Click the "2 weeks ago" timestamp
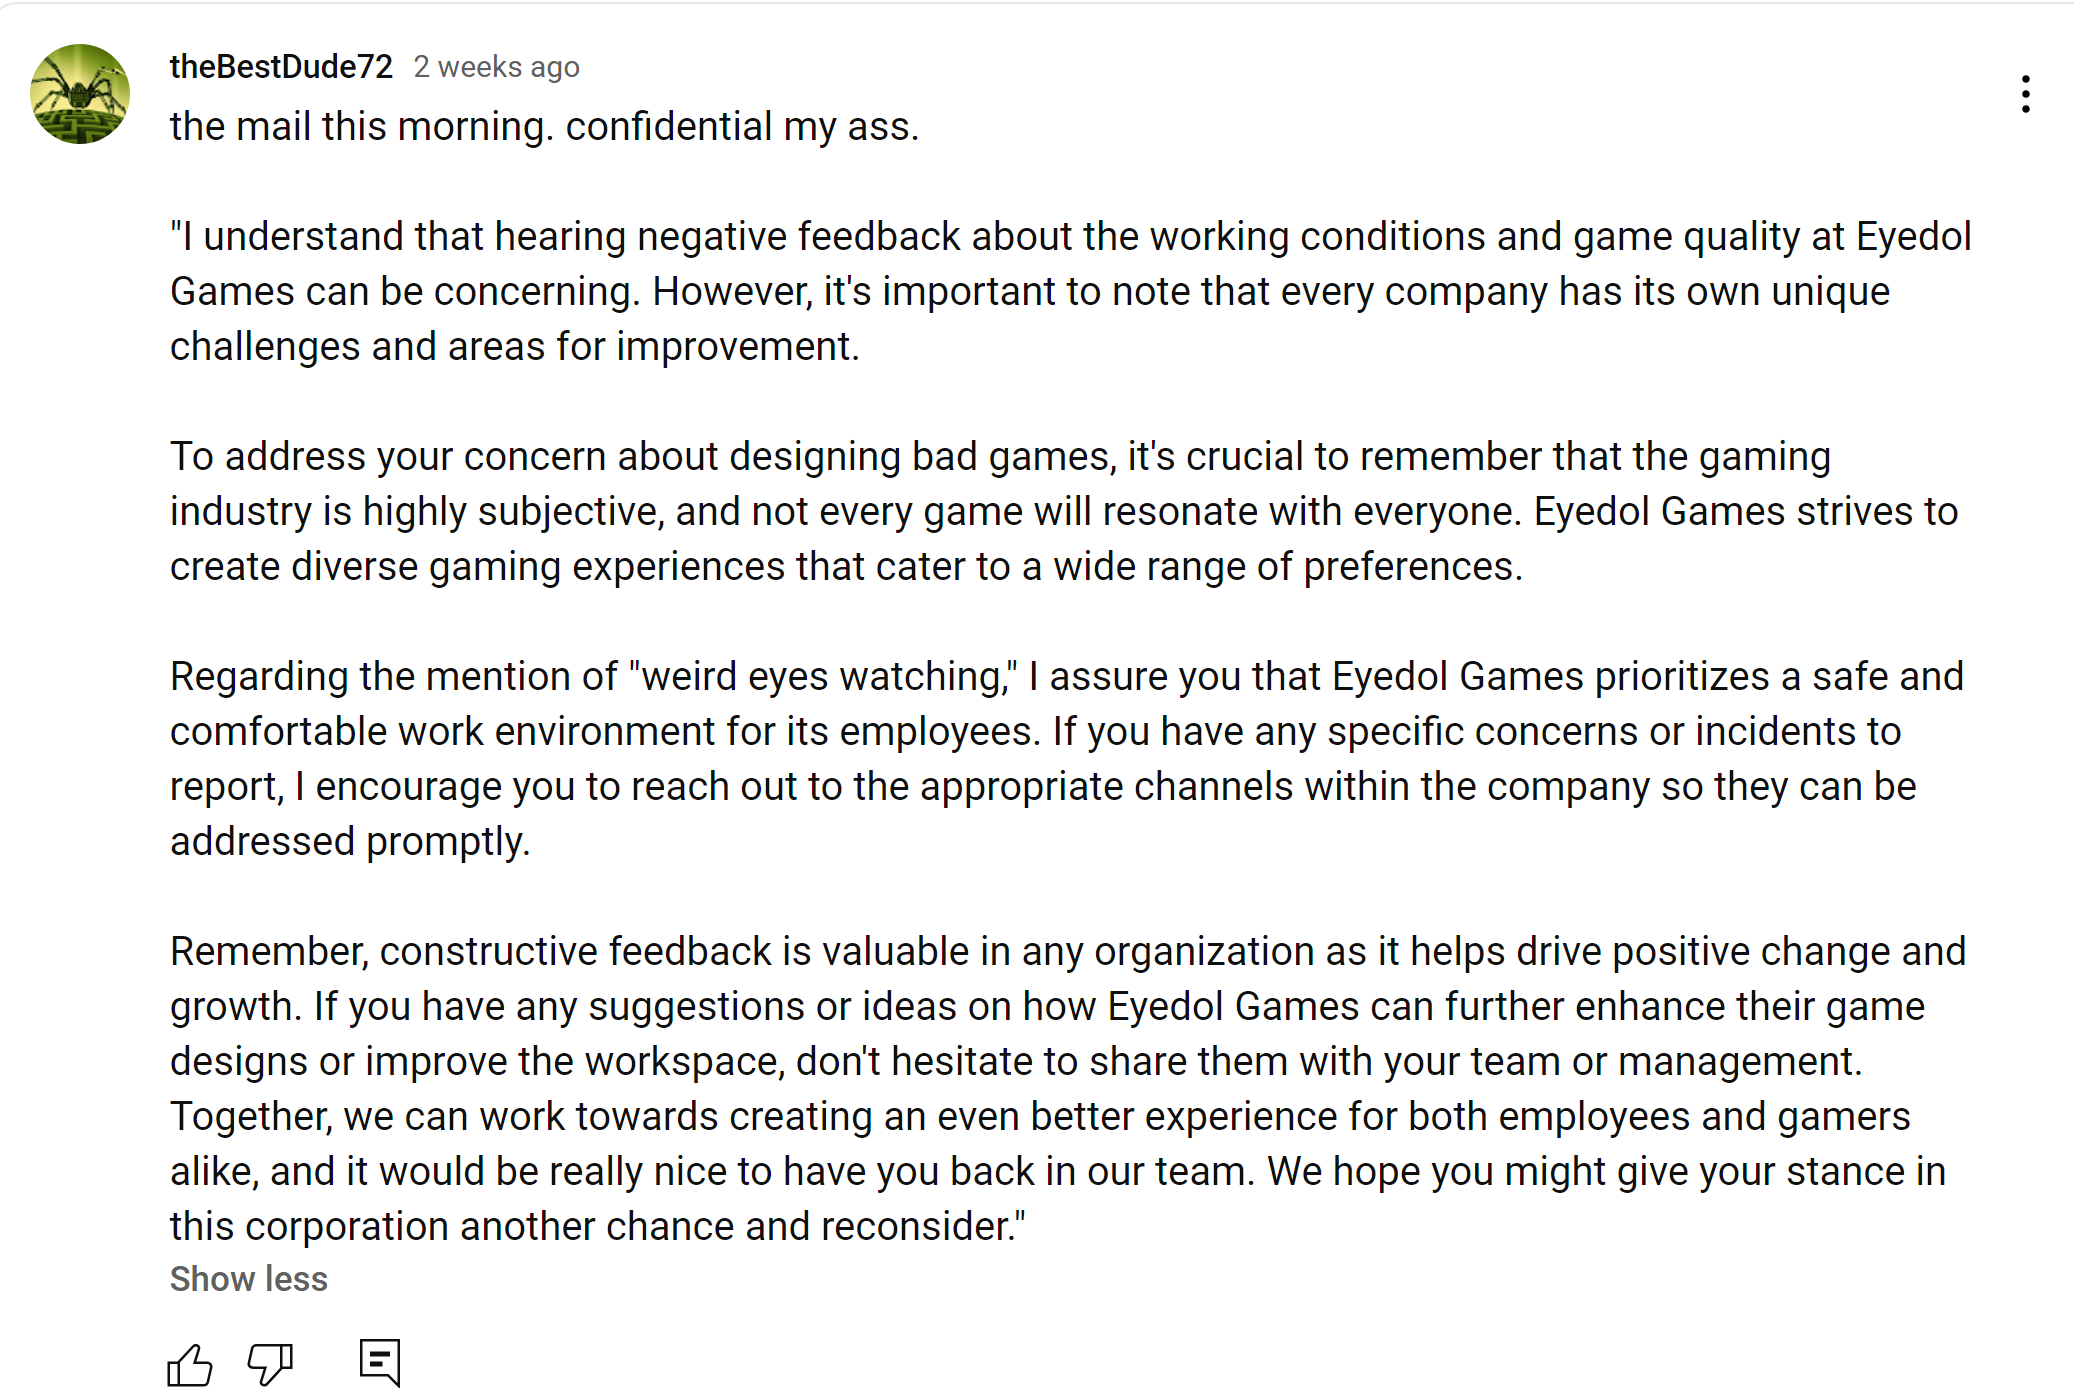2074x1388 pixels. tap(496, 67)
